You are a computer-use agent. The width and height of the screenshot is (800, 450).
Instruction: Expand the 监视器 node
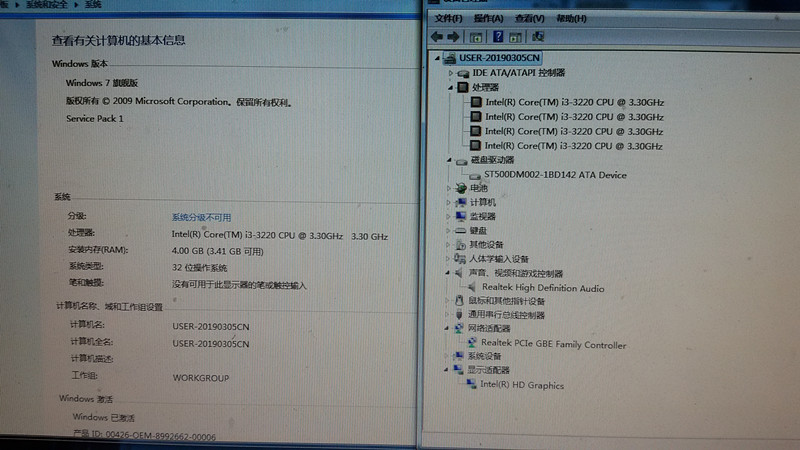click(x=449, y=217)
